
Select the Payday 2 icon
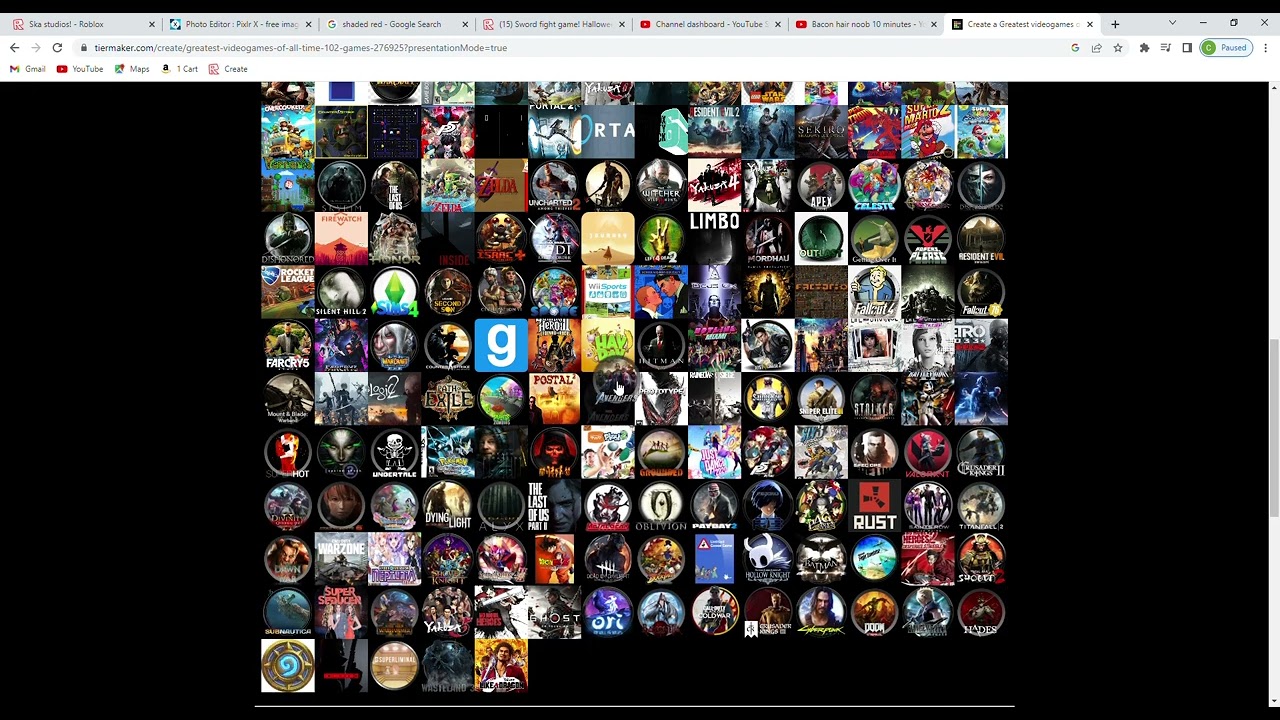[x=714, y=506]
